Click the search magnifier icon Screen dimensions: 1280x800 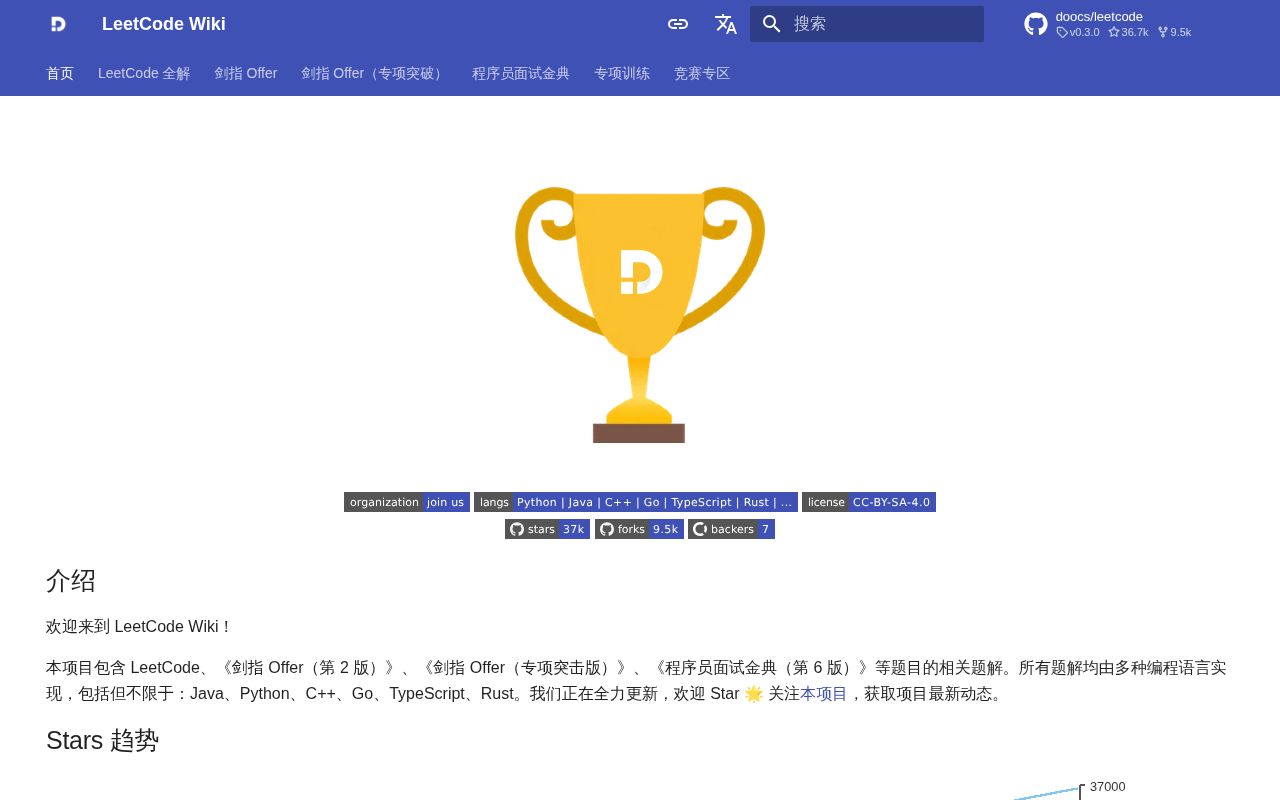772,24
